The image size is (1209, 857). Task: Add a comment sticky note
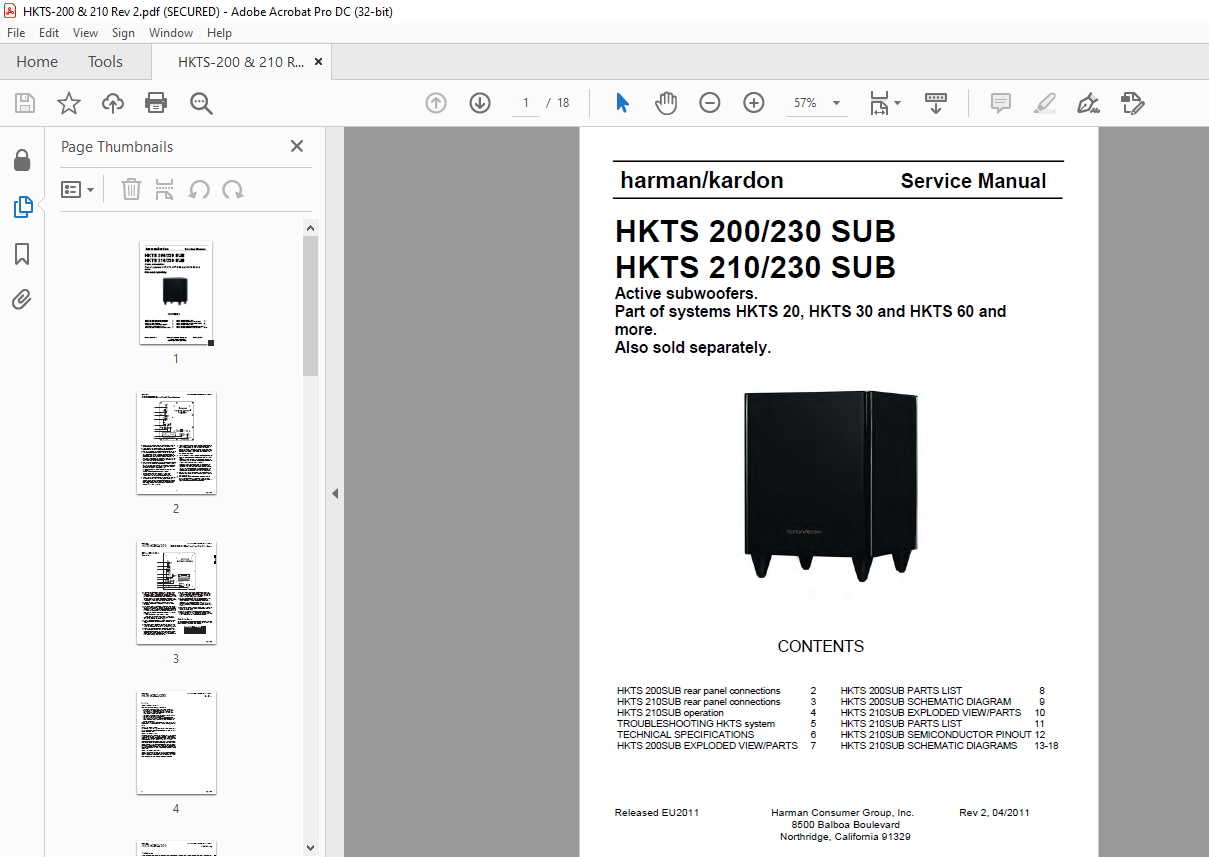tap(1000, 103)
